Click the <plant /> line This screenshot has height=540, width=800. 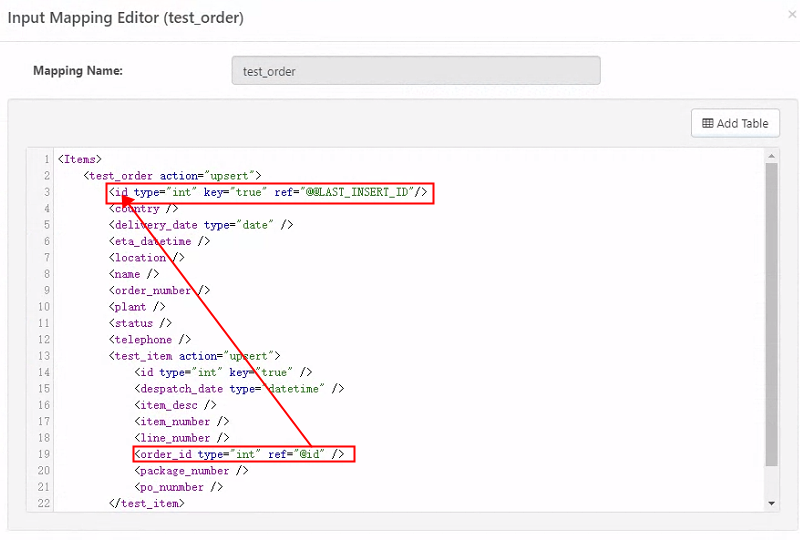pos(137,307)
